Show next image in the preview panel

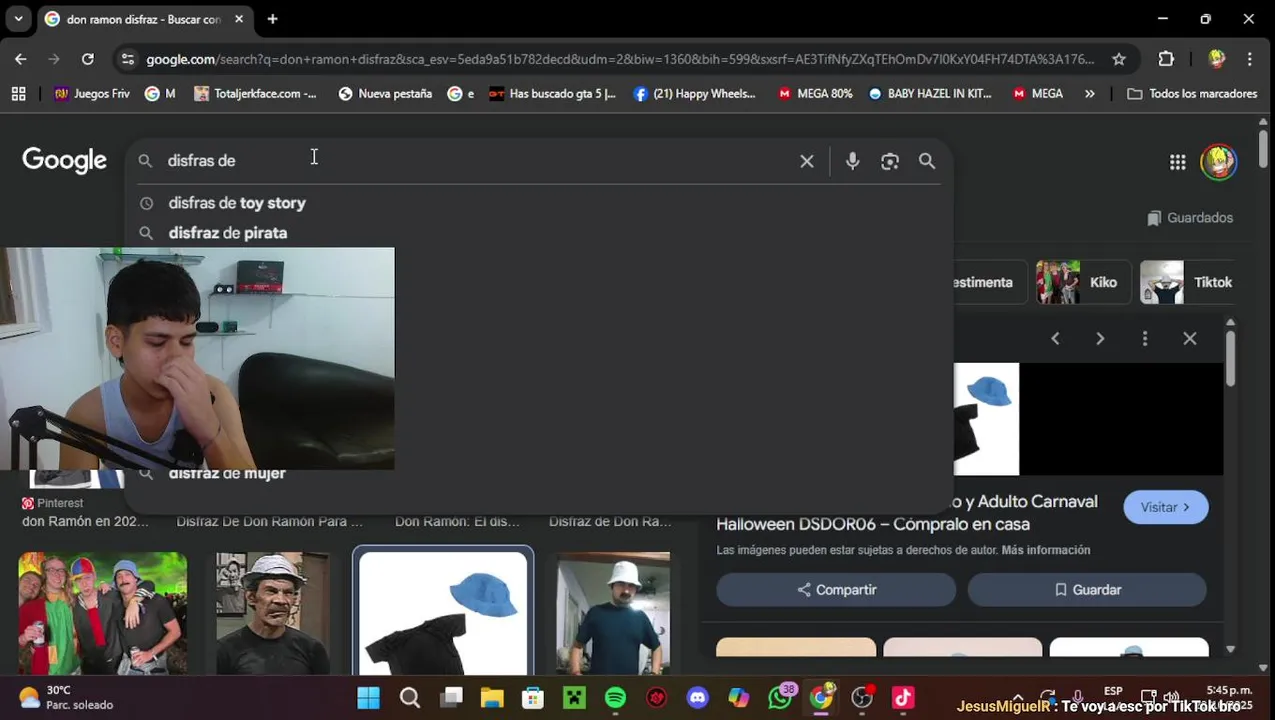1100,339
